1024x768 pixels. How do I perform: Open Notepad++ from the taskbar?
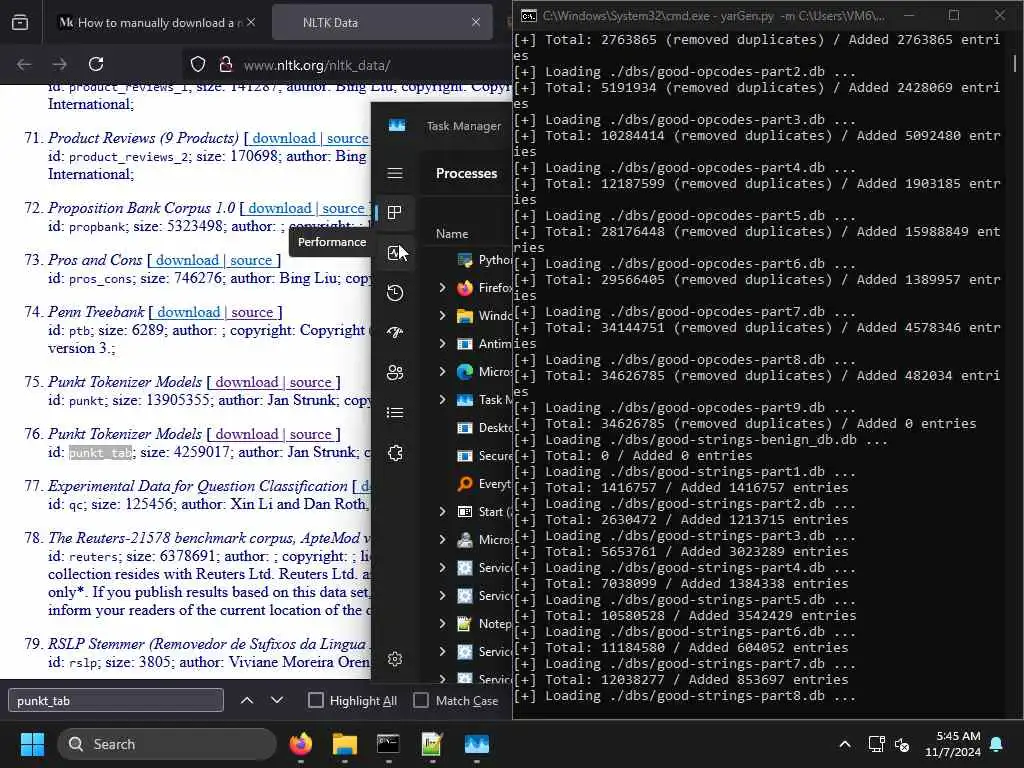click(x=432, y=744)
